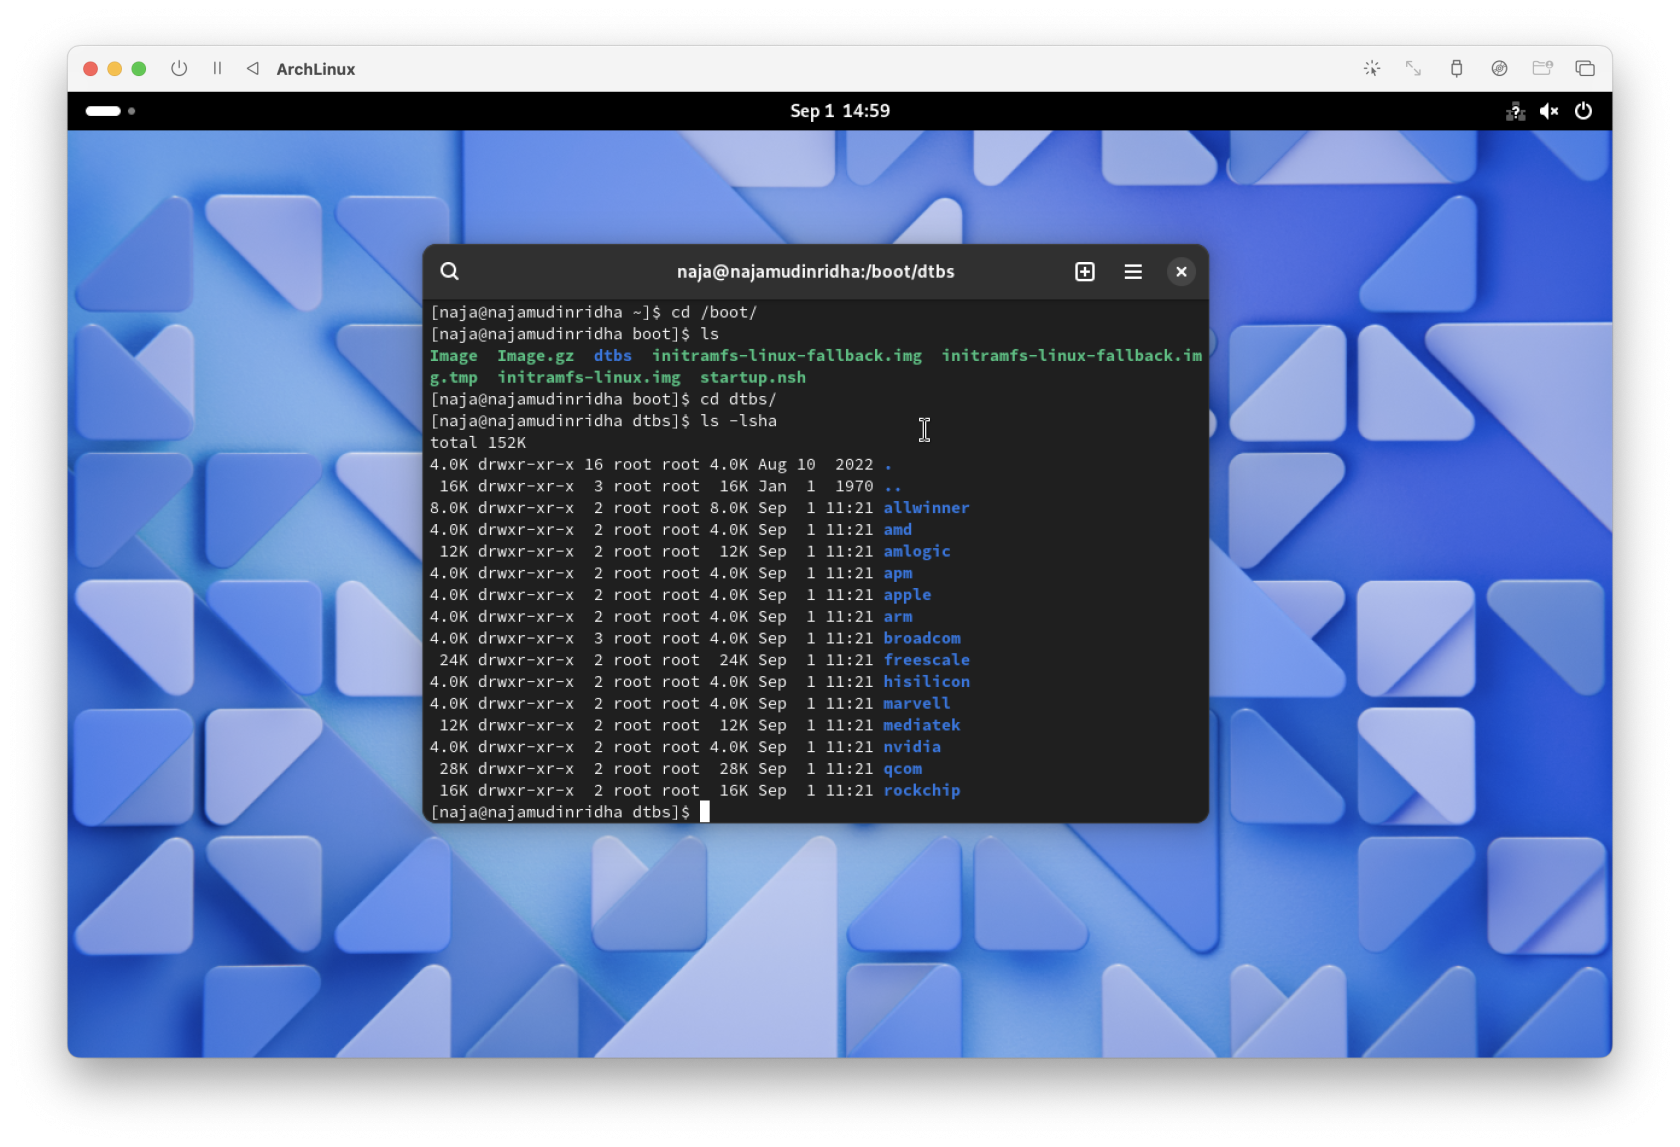Click the allwinner directory name
Screen dimensions: 1680x1147
(x=926, y=508)
